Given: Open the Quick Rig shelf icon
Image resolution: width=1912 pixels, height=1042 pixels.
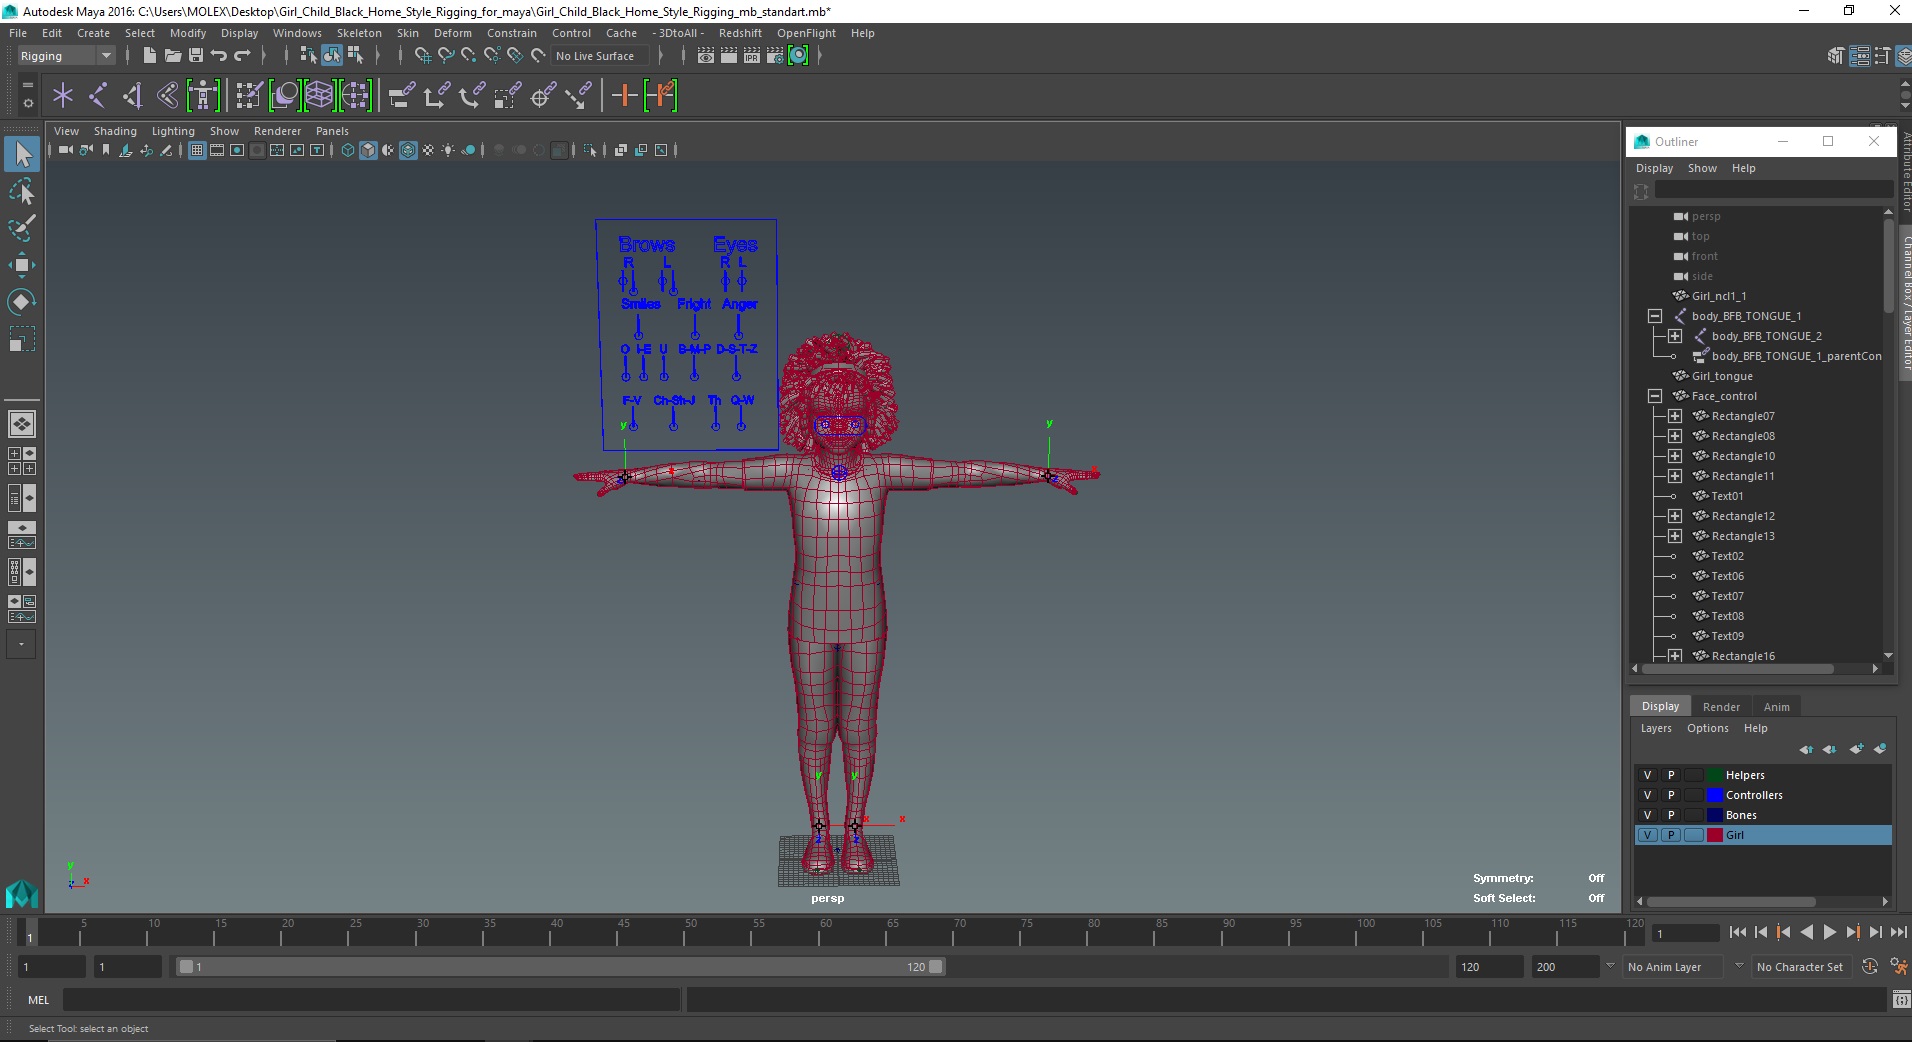Looking at the screenshot, I should coord(203,96).
